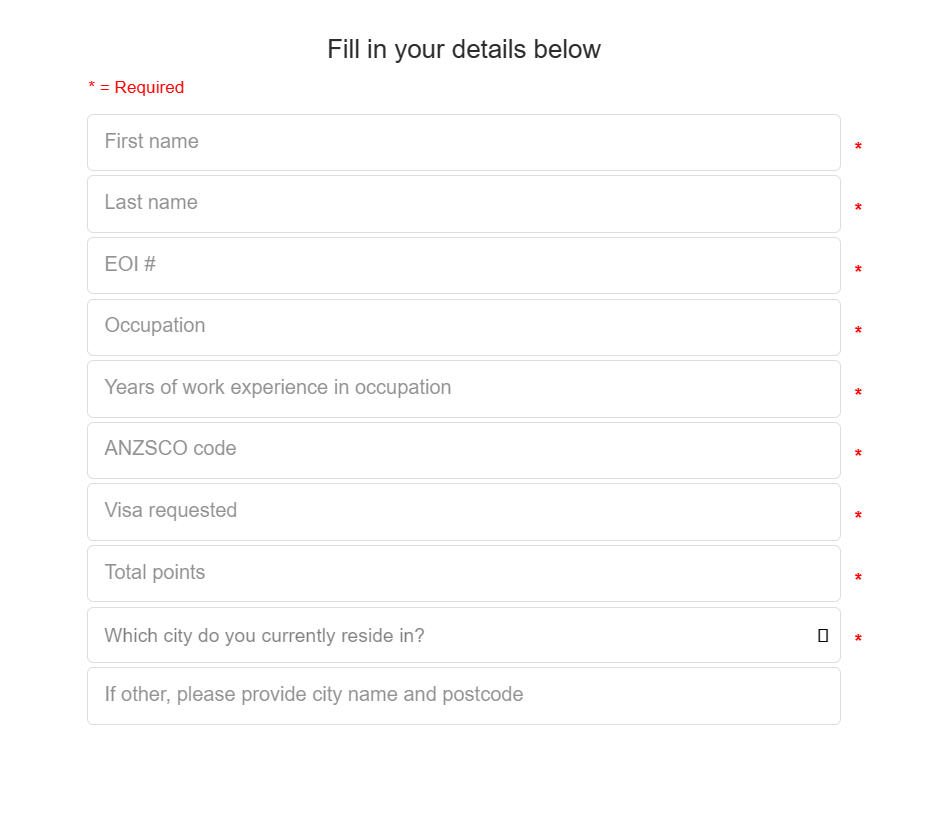925x820 pixels.
Task: Focus the Total points input
Action: 463,573
